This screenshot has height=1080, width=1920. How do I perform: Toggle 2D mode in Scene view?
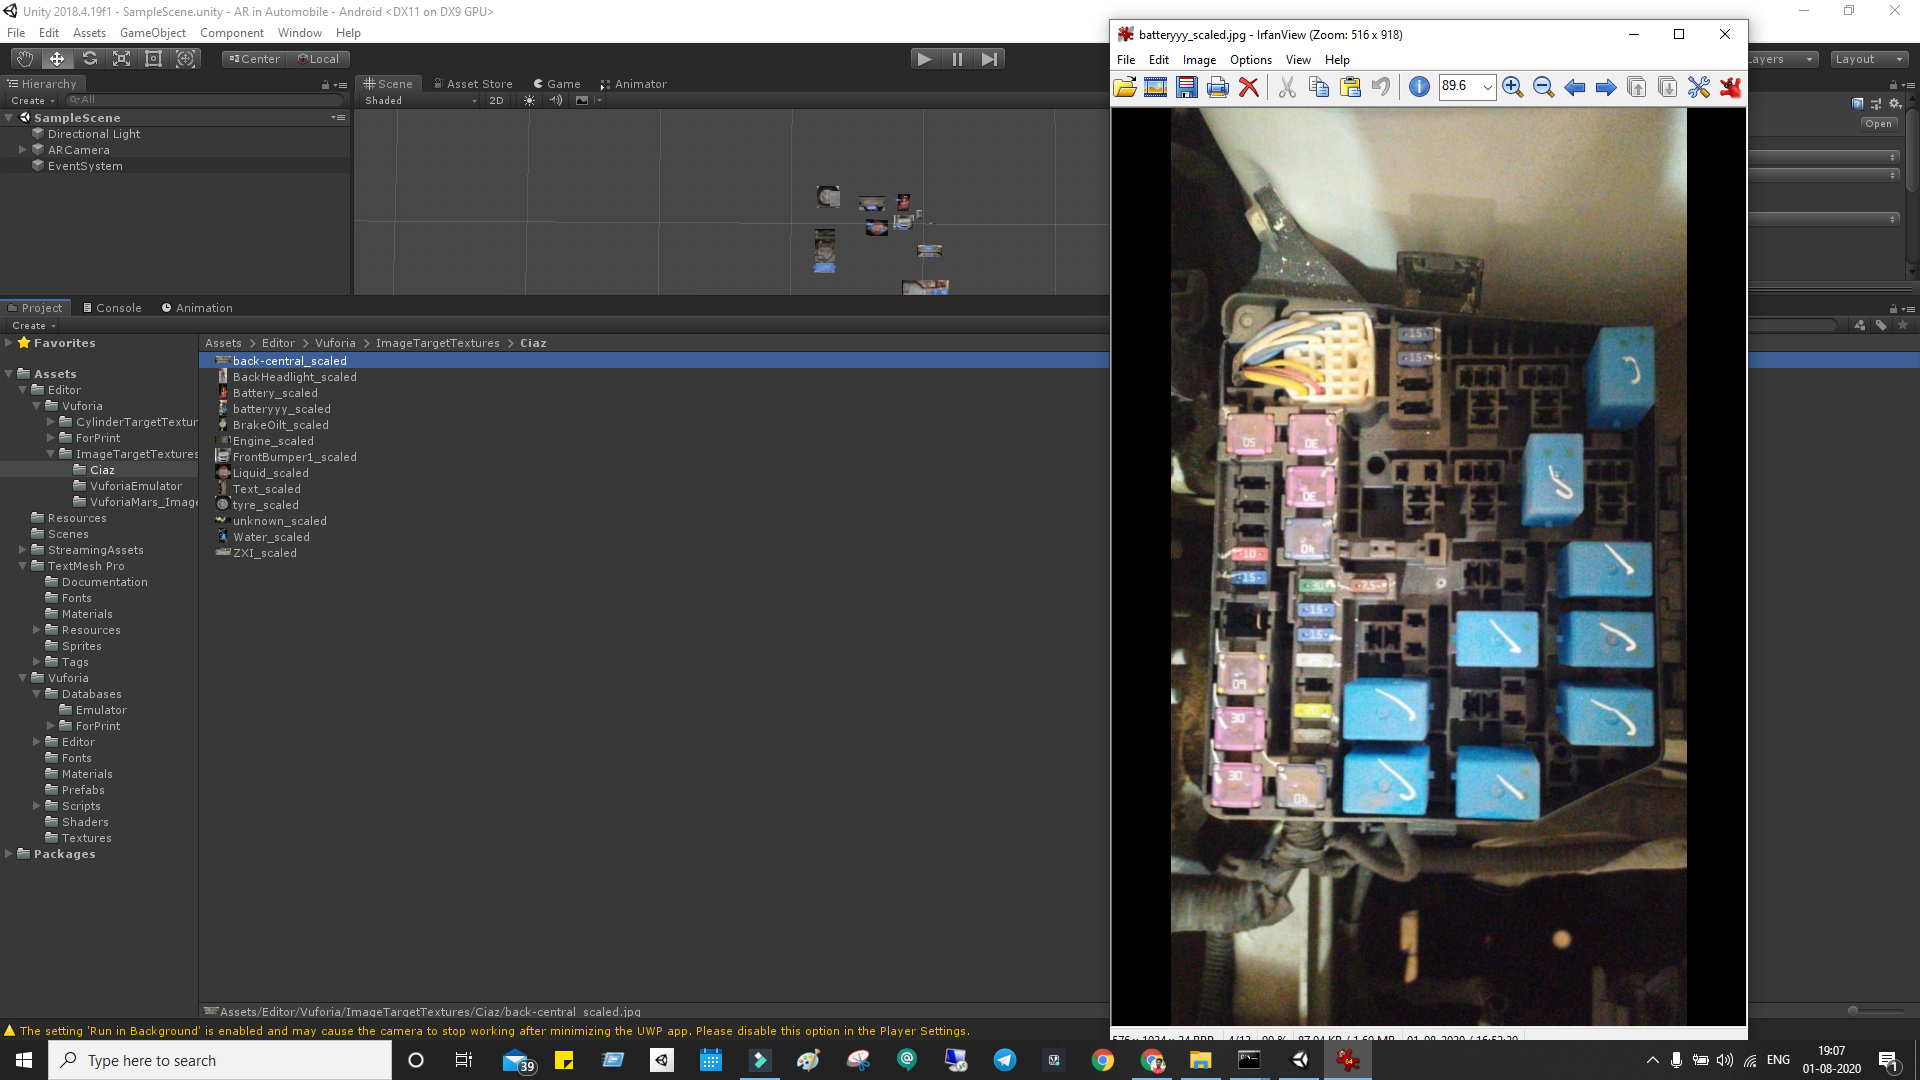496,101
